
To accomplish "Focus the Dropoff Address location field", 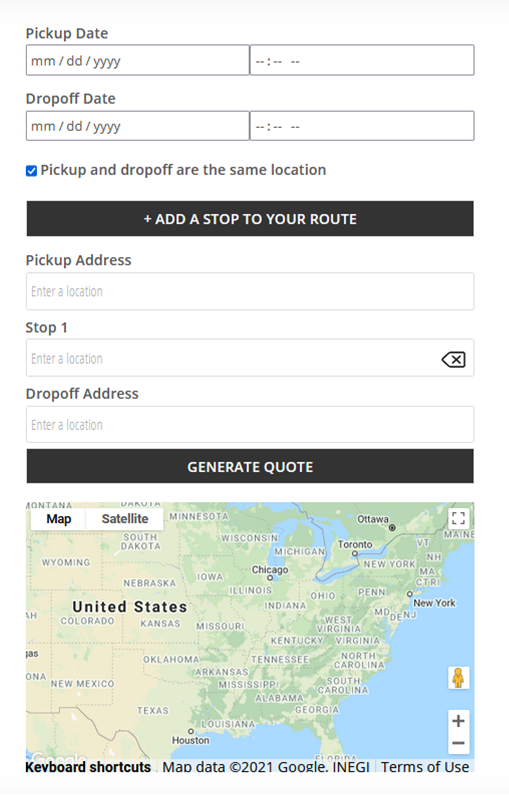I will 250,424.
